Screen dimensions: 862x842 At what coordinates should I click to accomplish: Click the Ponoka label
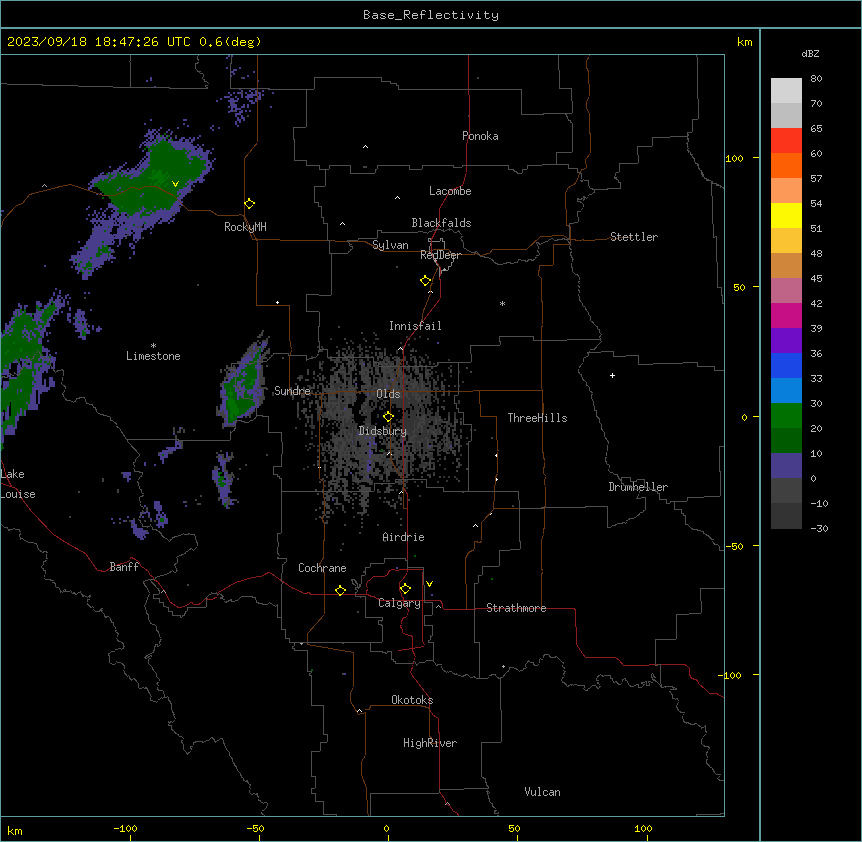click(480, 136)
